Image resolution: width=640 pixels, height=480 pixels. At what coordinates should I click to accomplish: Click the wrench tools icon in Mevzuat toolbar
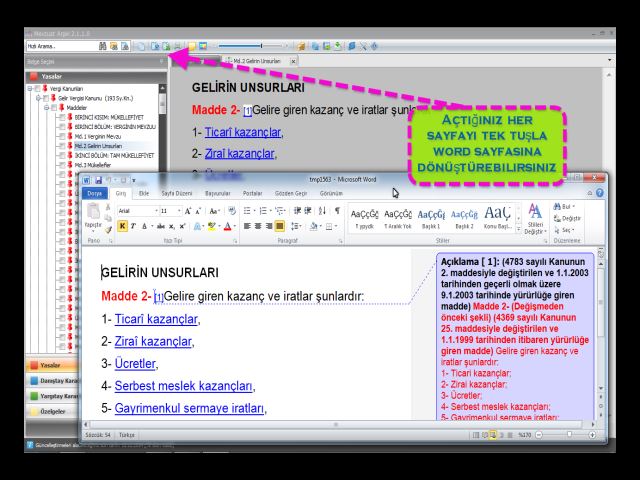(363, 46)
